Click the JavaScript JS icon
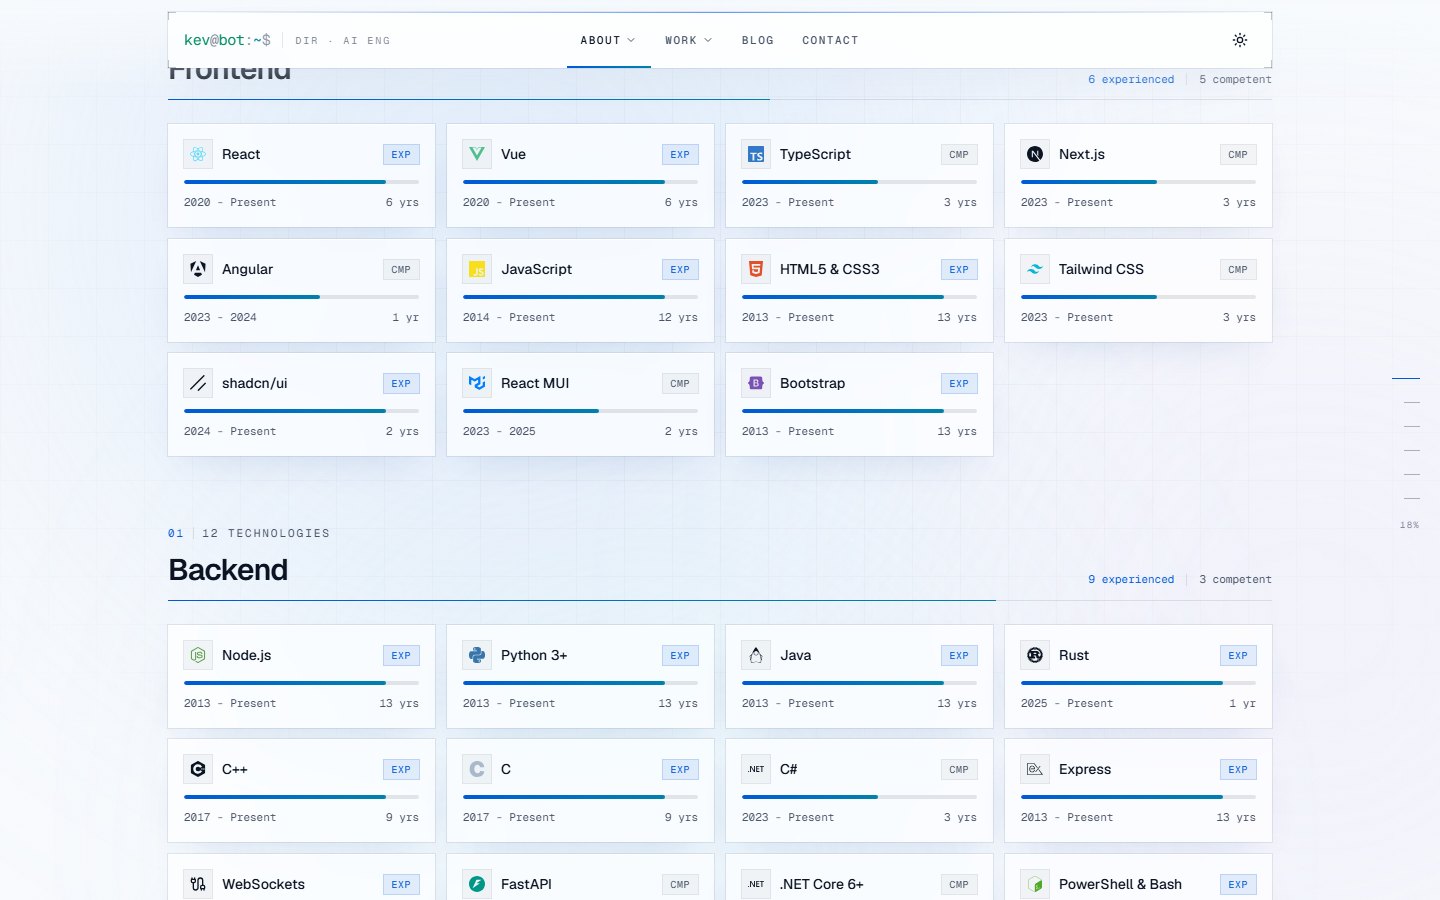This screenshot has width=1440, height=900. click(x=477, y=269)
